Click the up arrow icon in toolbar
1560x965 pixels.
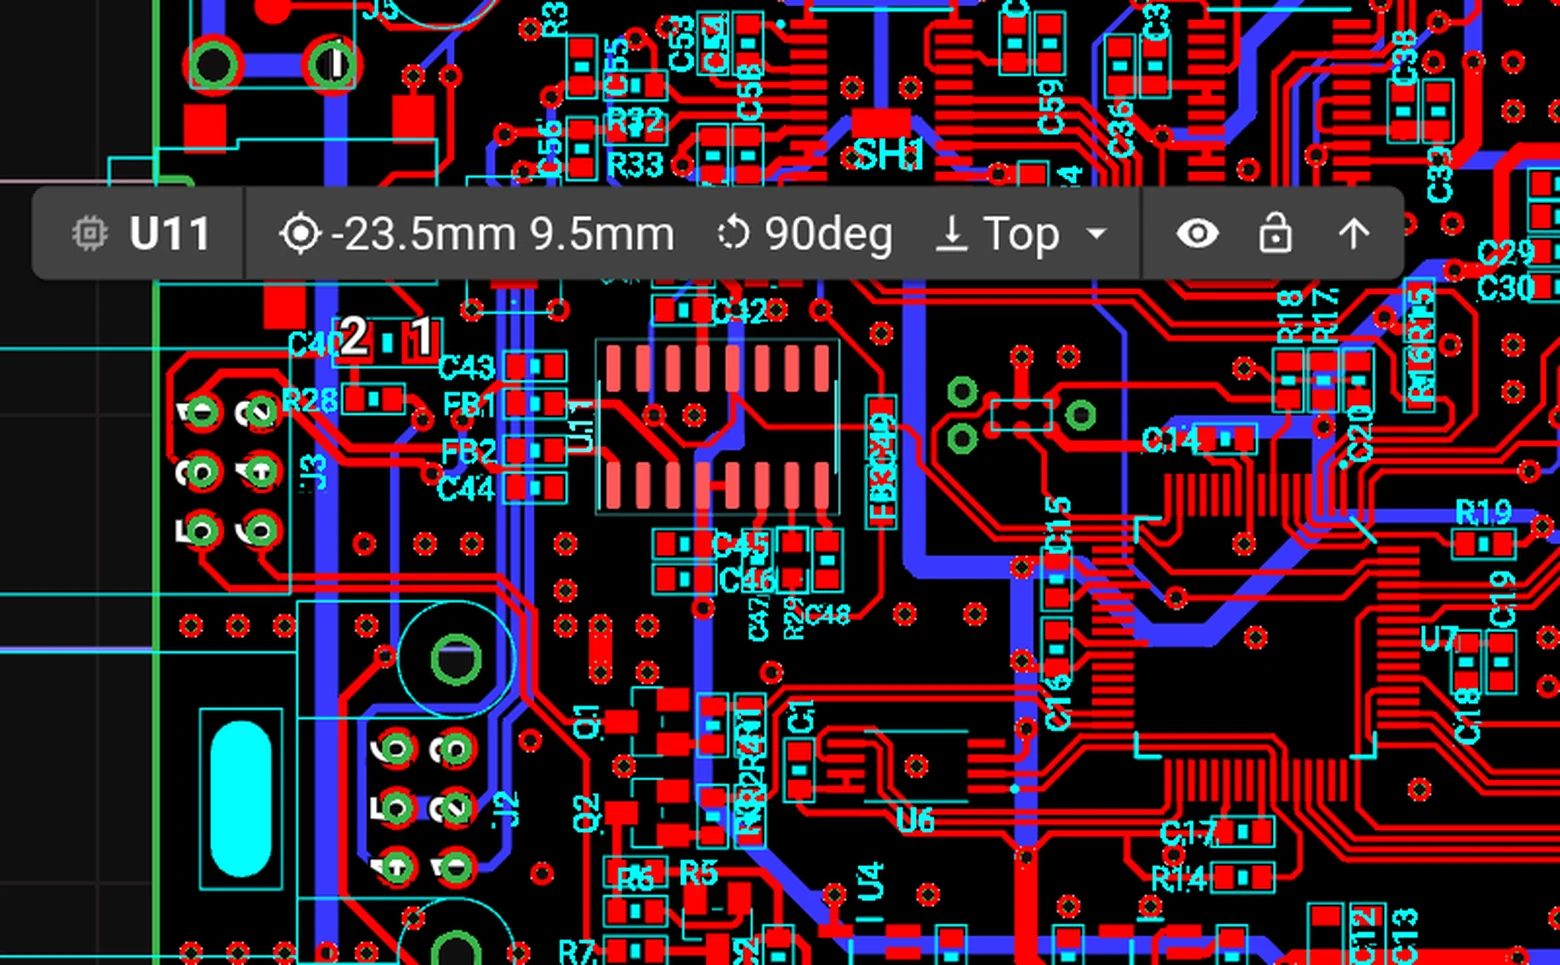[x=1353, y=234]
